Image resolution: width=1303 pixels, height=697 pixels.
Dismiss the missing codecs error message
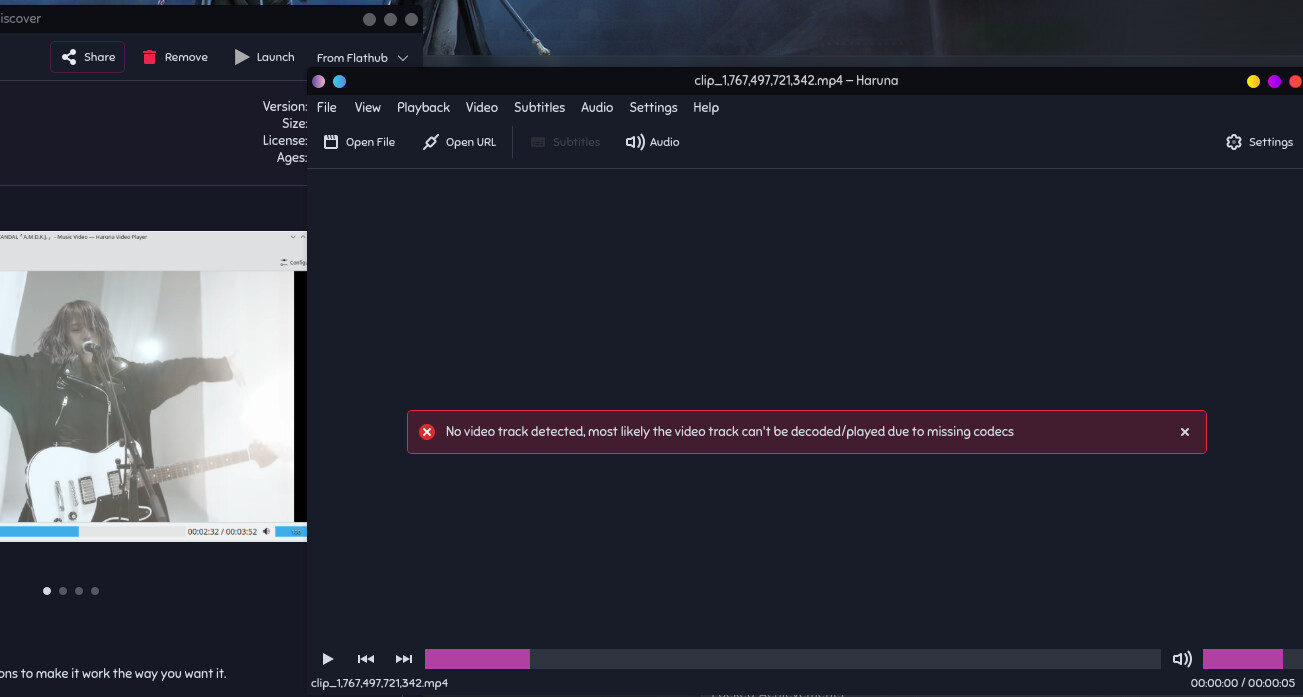point(1185,432)
